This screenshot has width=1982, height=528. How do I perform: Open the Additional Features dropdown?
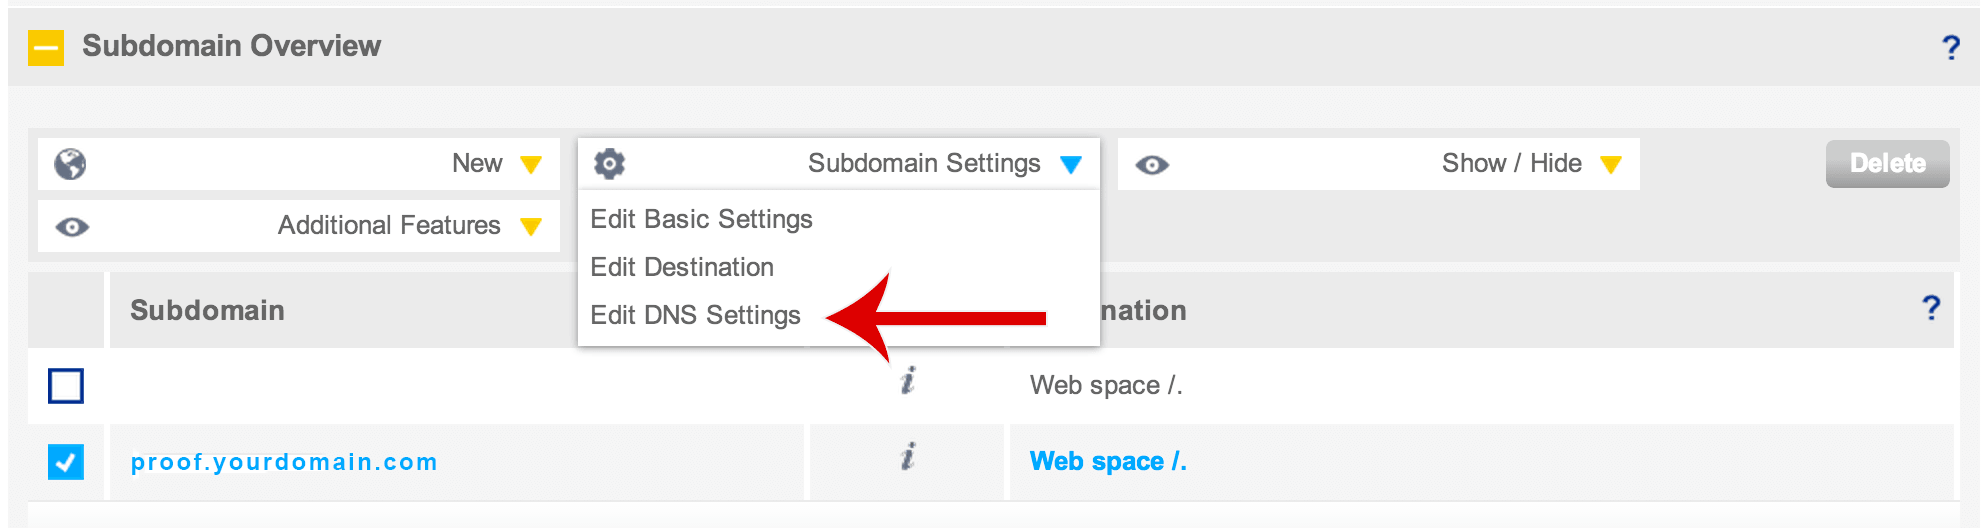531,227
